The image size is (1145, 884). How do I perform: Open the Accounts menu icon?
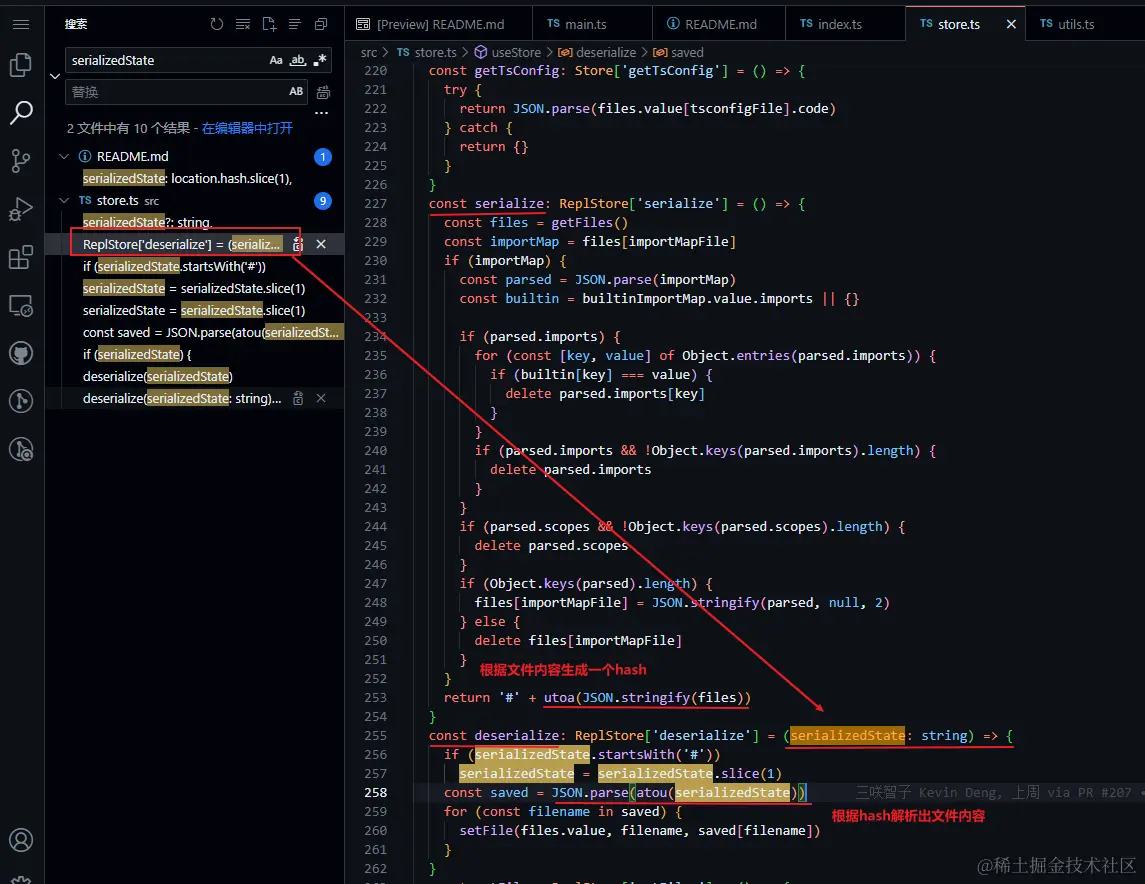tap(21, 840)
